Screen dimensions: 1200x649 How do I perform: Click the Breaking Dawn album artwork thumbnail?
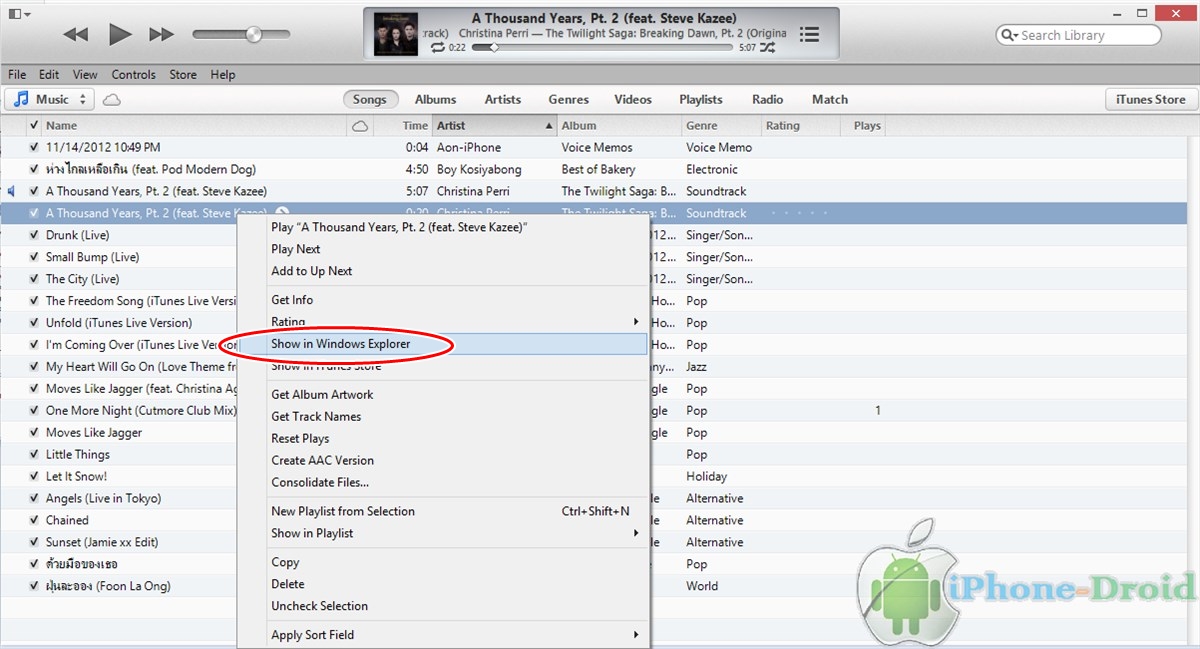point(397,33)
